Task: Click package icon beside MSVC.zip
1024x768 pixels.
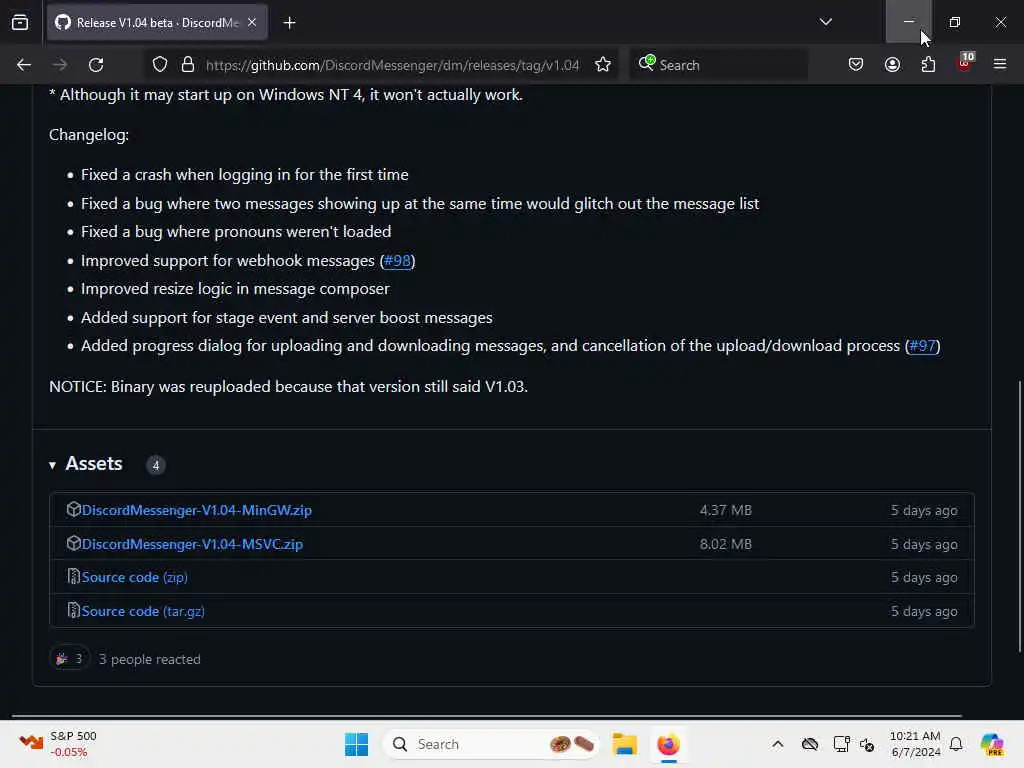Action: [x=73, y=543]
